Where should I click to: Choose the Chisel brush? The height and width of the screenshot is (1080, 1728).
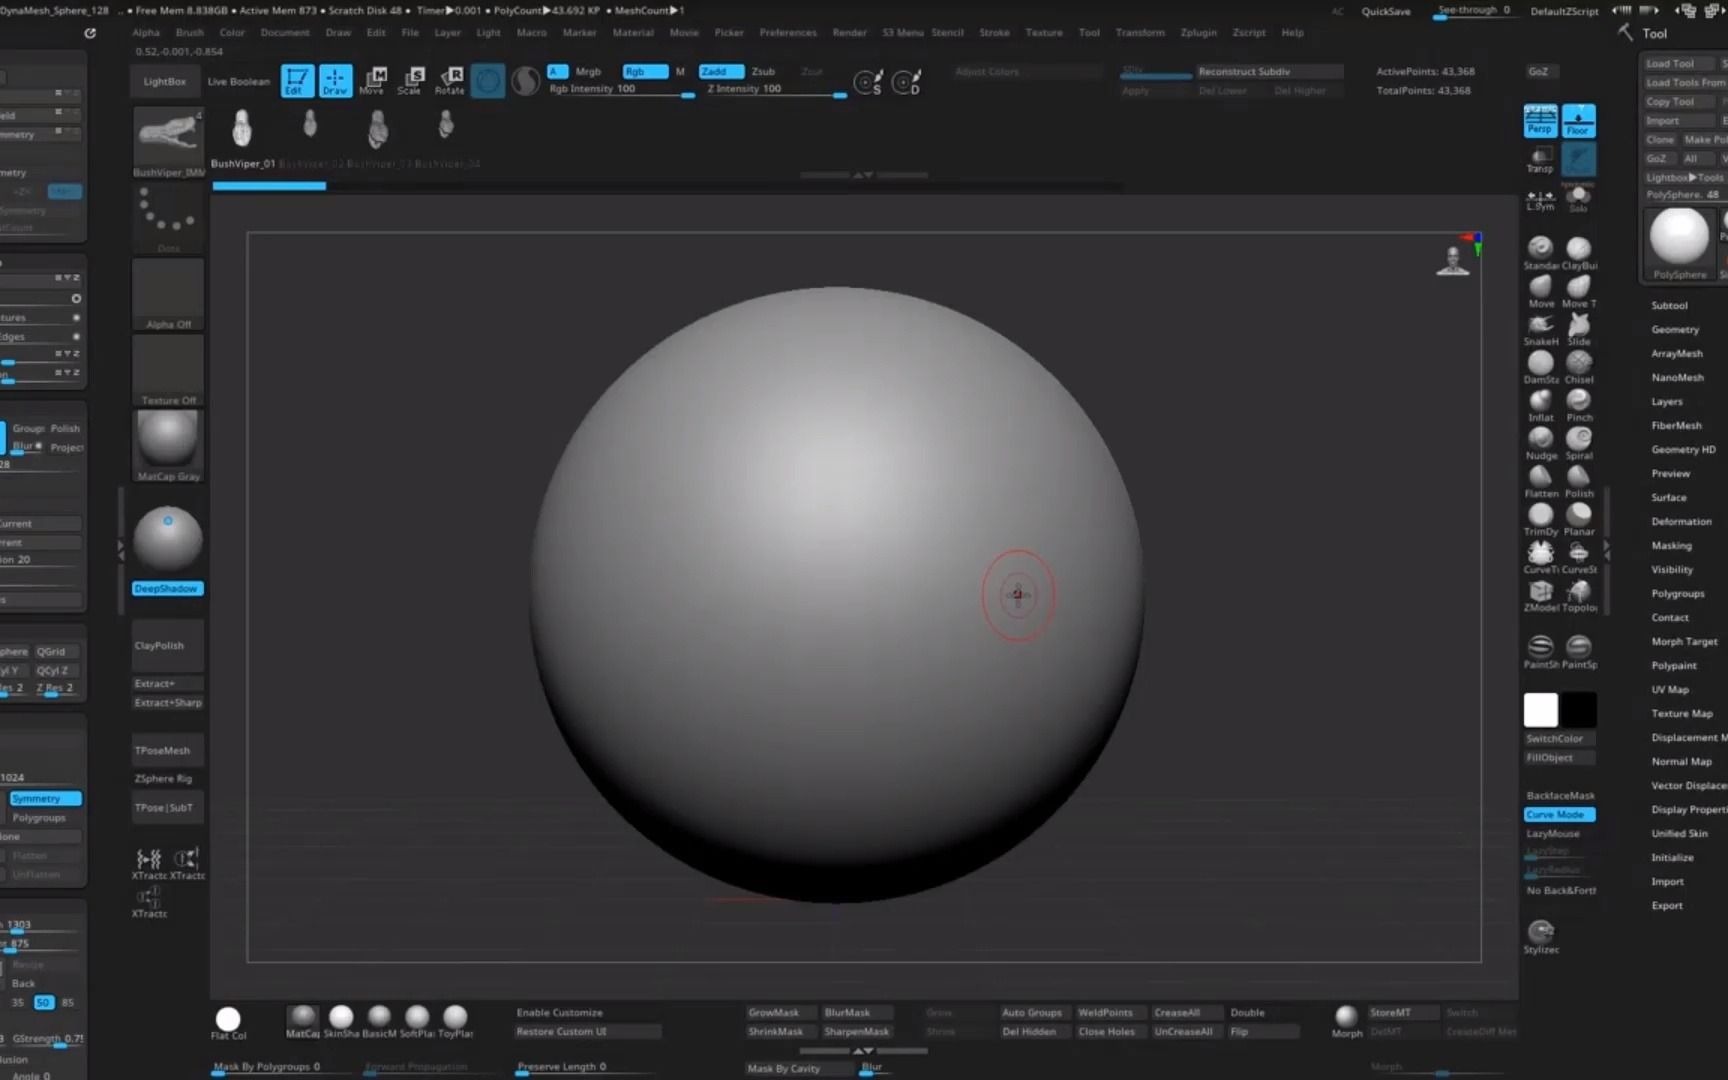[x=1579, y=367]
